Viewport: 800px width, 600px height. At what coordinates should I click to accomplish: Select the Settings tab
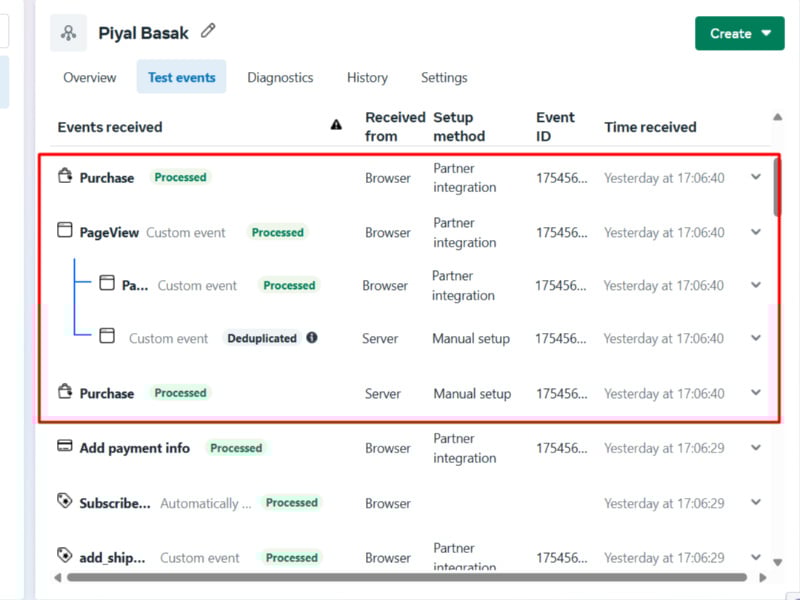point(443,77)
